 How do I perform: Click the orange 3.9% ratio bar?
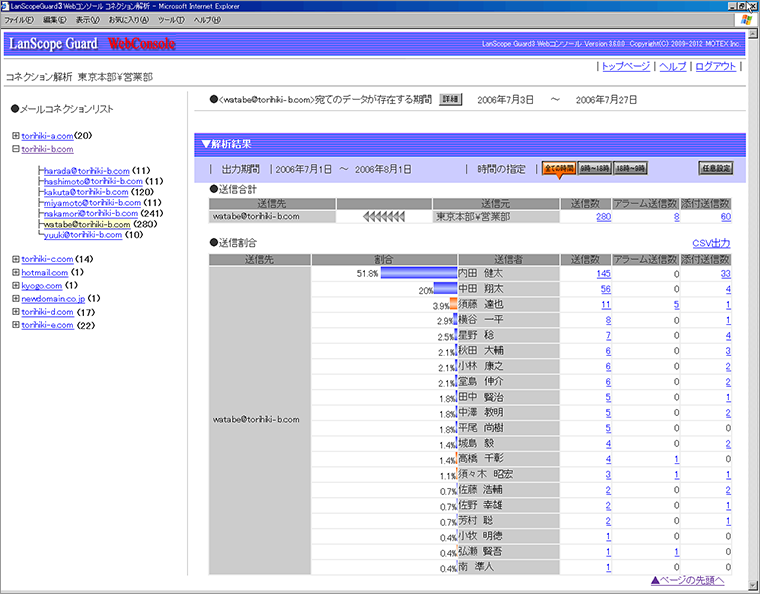[454, 304]
